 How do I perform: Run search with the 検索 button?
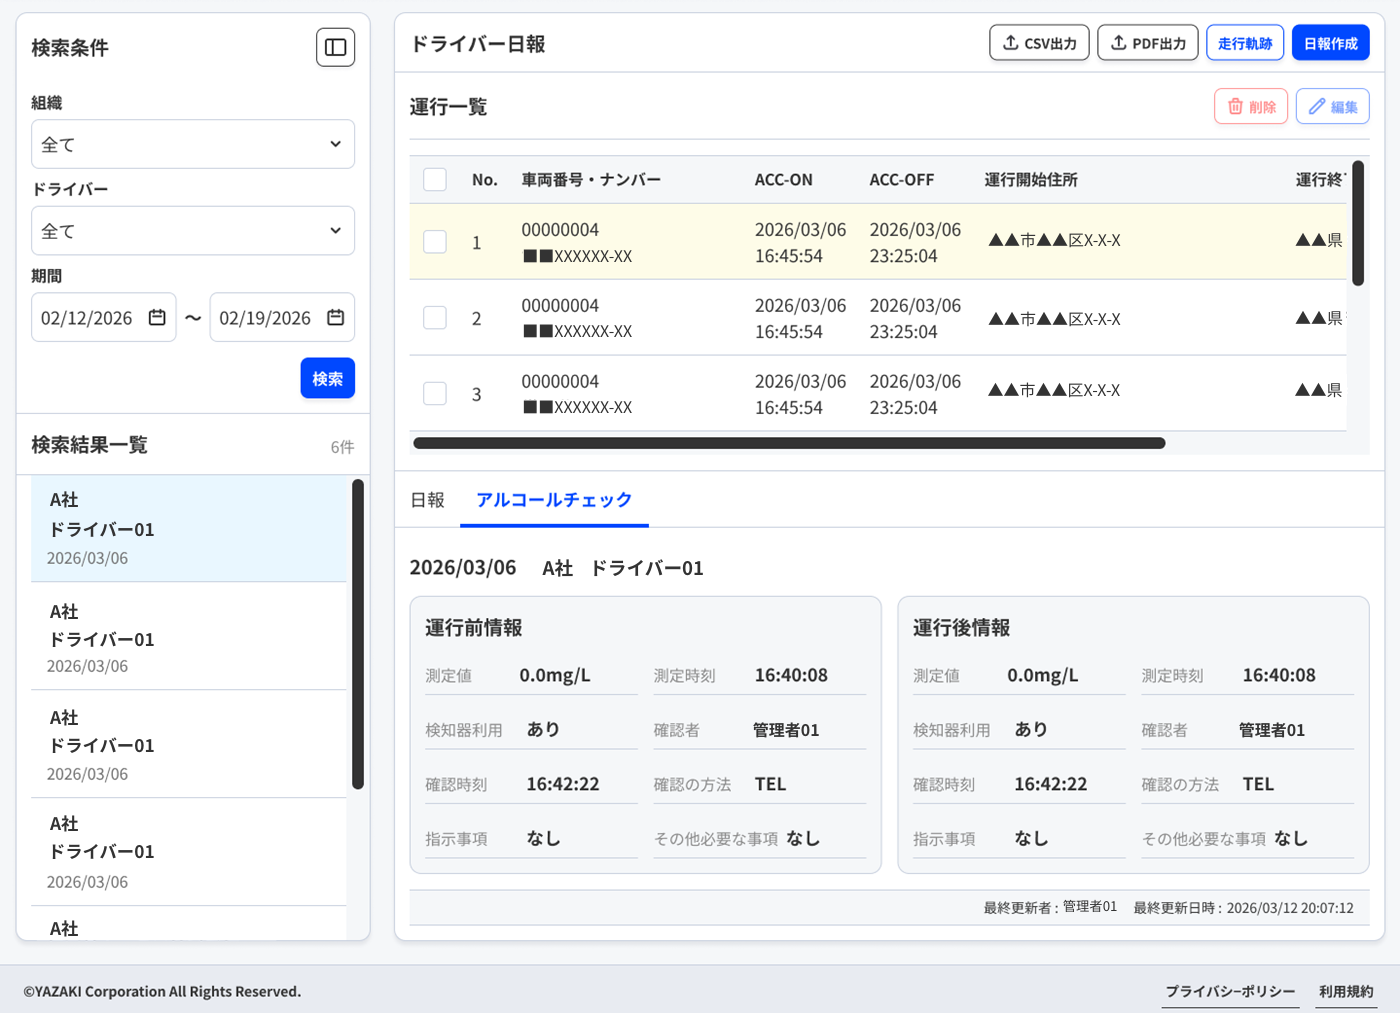pyautogui.click(x=328, y=378)
